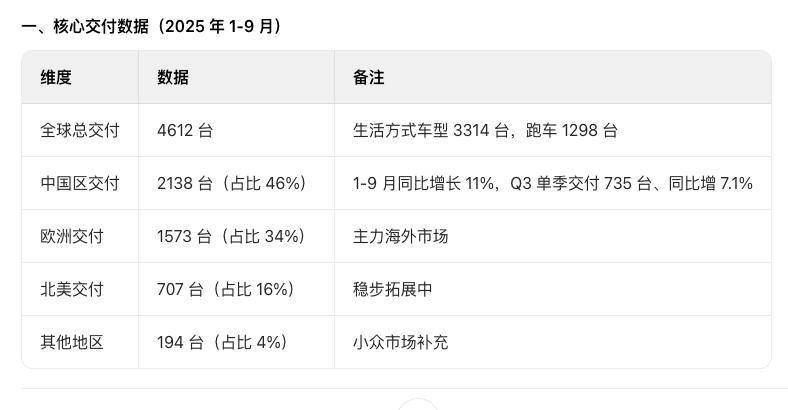Click the 4612 台 data cell

(185, 130)
